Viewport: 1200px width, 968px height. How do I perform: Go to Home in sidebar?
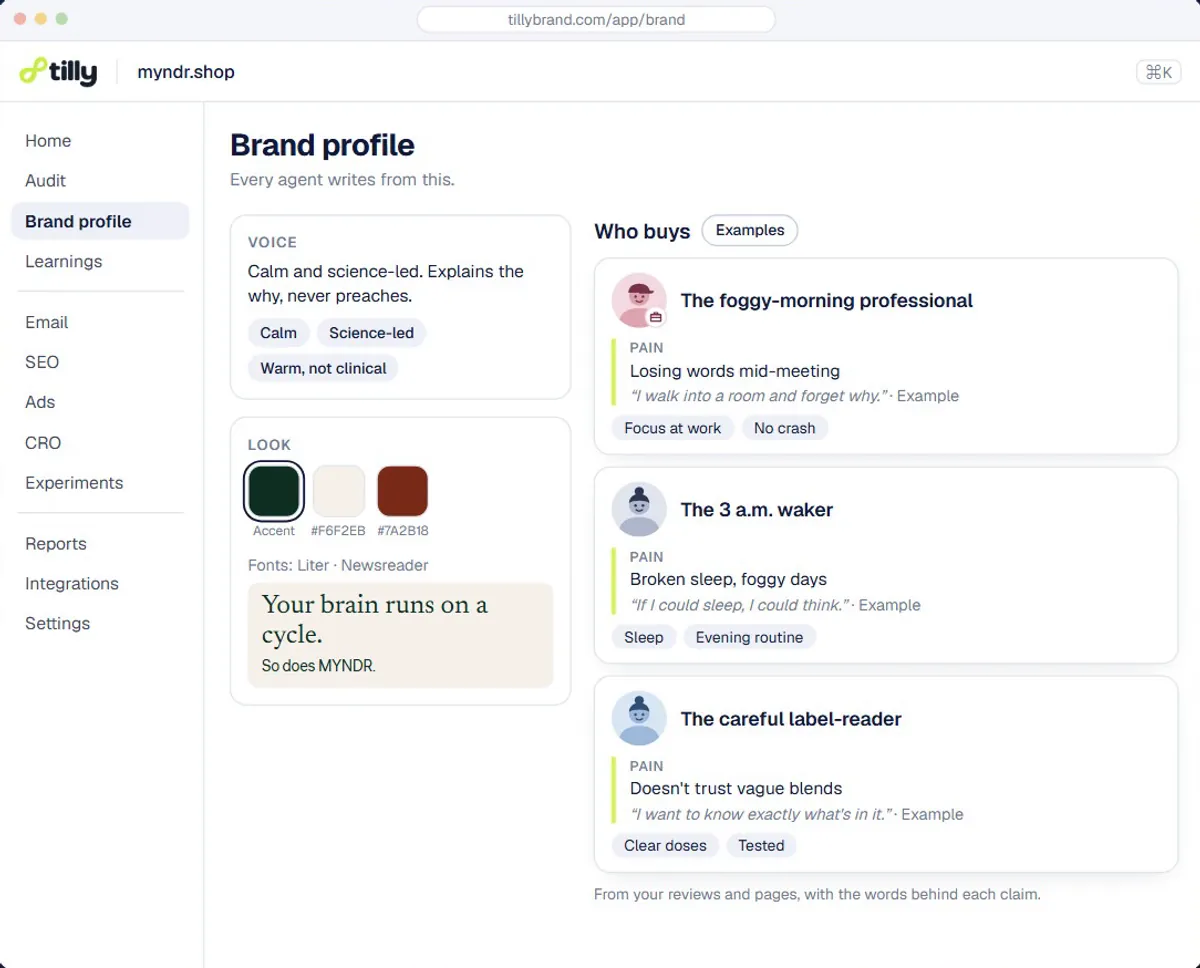click(48, 141)
